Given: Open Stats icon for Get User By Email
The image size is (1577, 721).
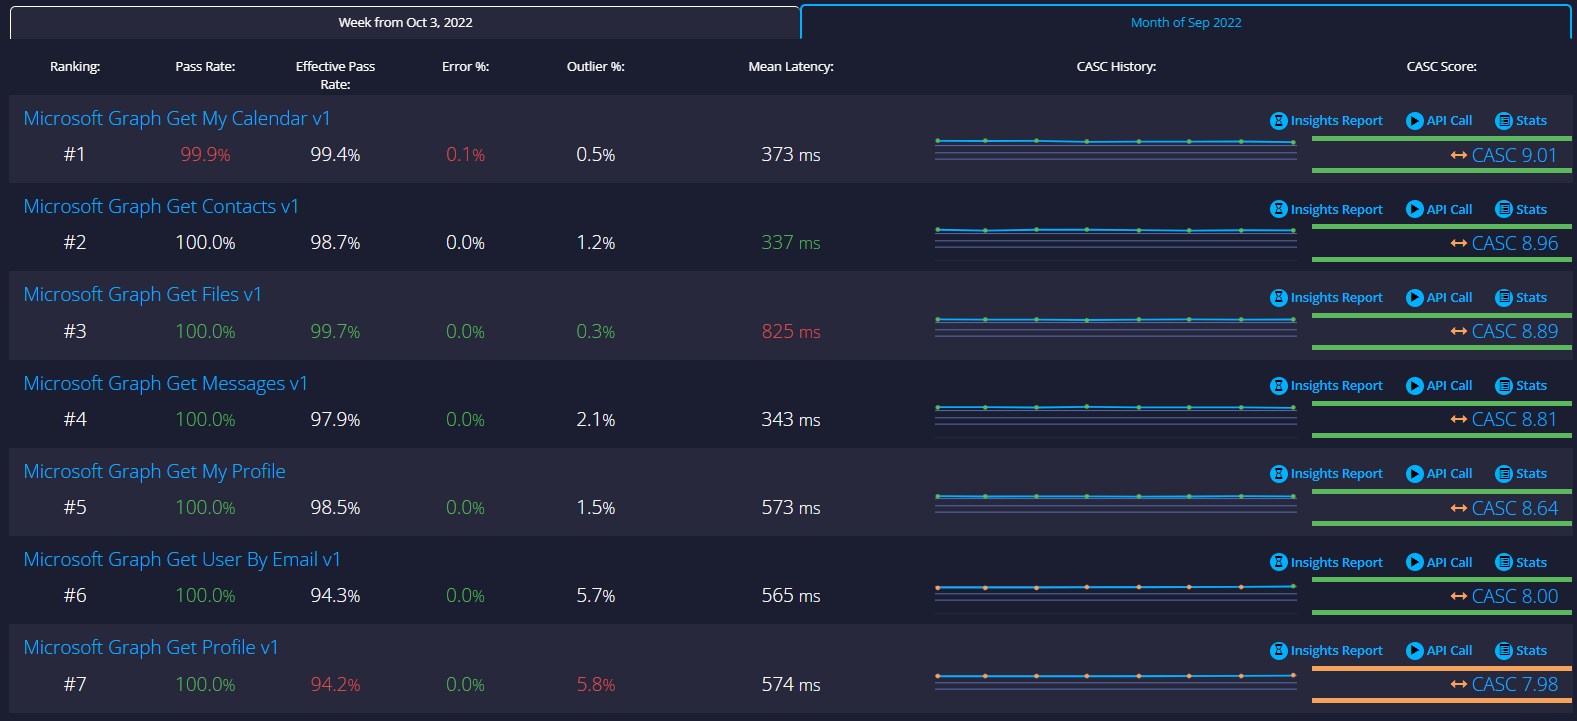Looking at the screenshot, I should [1503, 563].
